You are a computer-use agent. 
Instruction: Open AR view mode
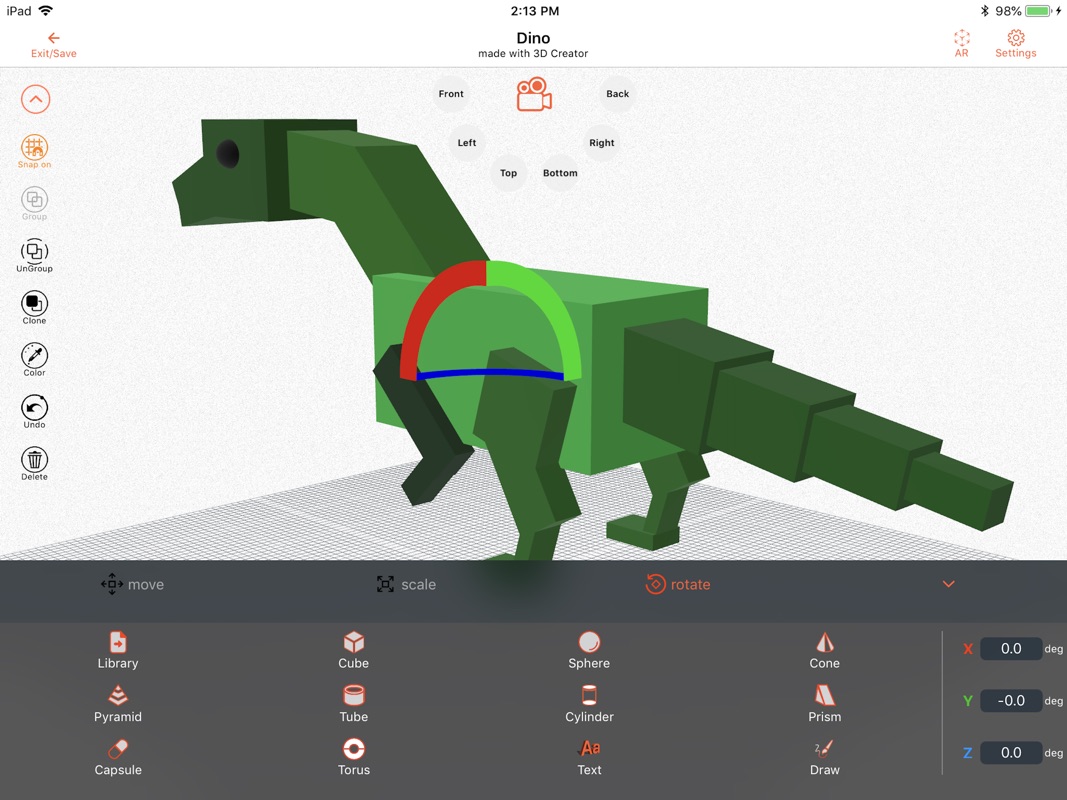962,44
